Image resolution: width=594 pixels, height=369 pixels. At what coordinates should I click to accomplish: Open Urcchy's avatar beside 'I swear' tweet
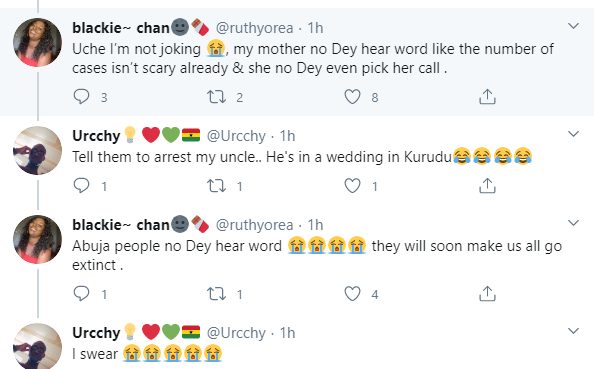click(37, 346)
